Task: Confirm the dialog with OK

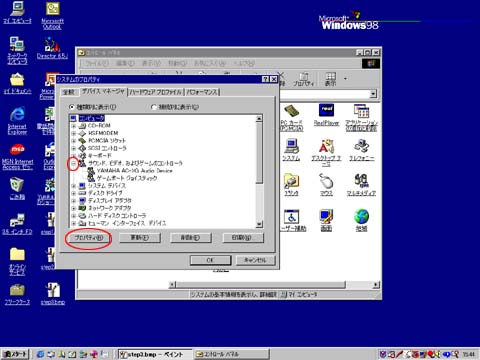Action: pyautogui.click(x=210, y=260)
